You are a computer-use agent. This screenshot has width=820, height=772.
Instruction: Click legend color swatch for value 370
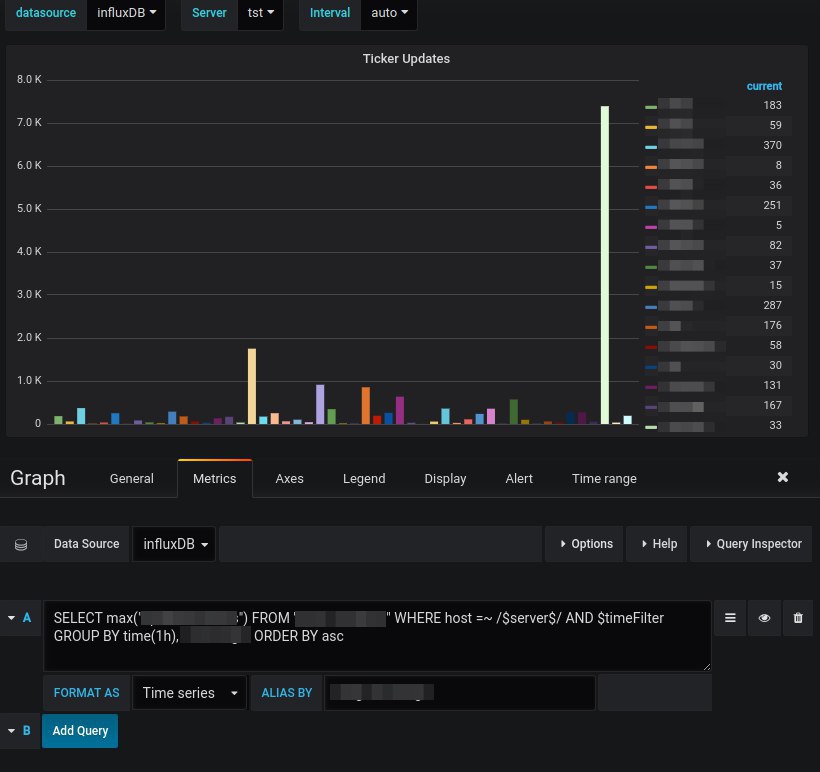click(651, 147)
